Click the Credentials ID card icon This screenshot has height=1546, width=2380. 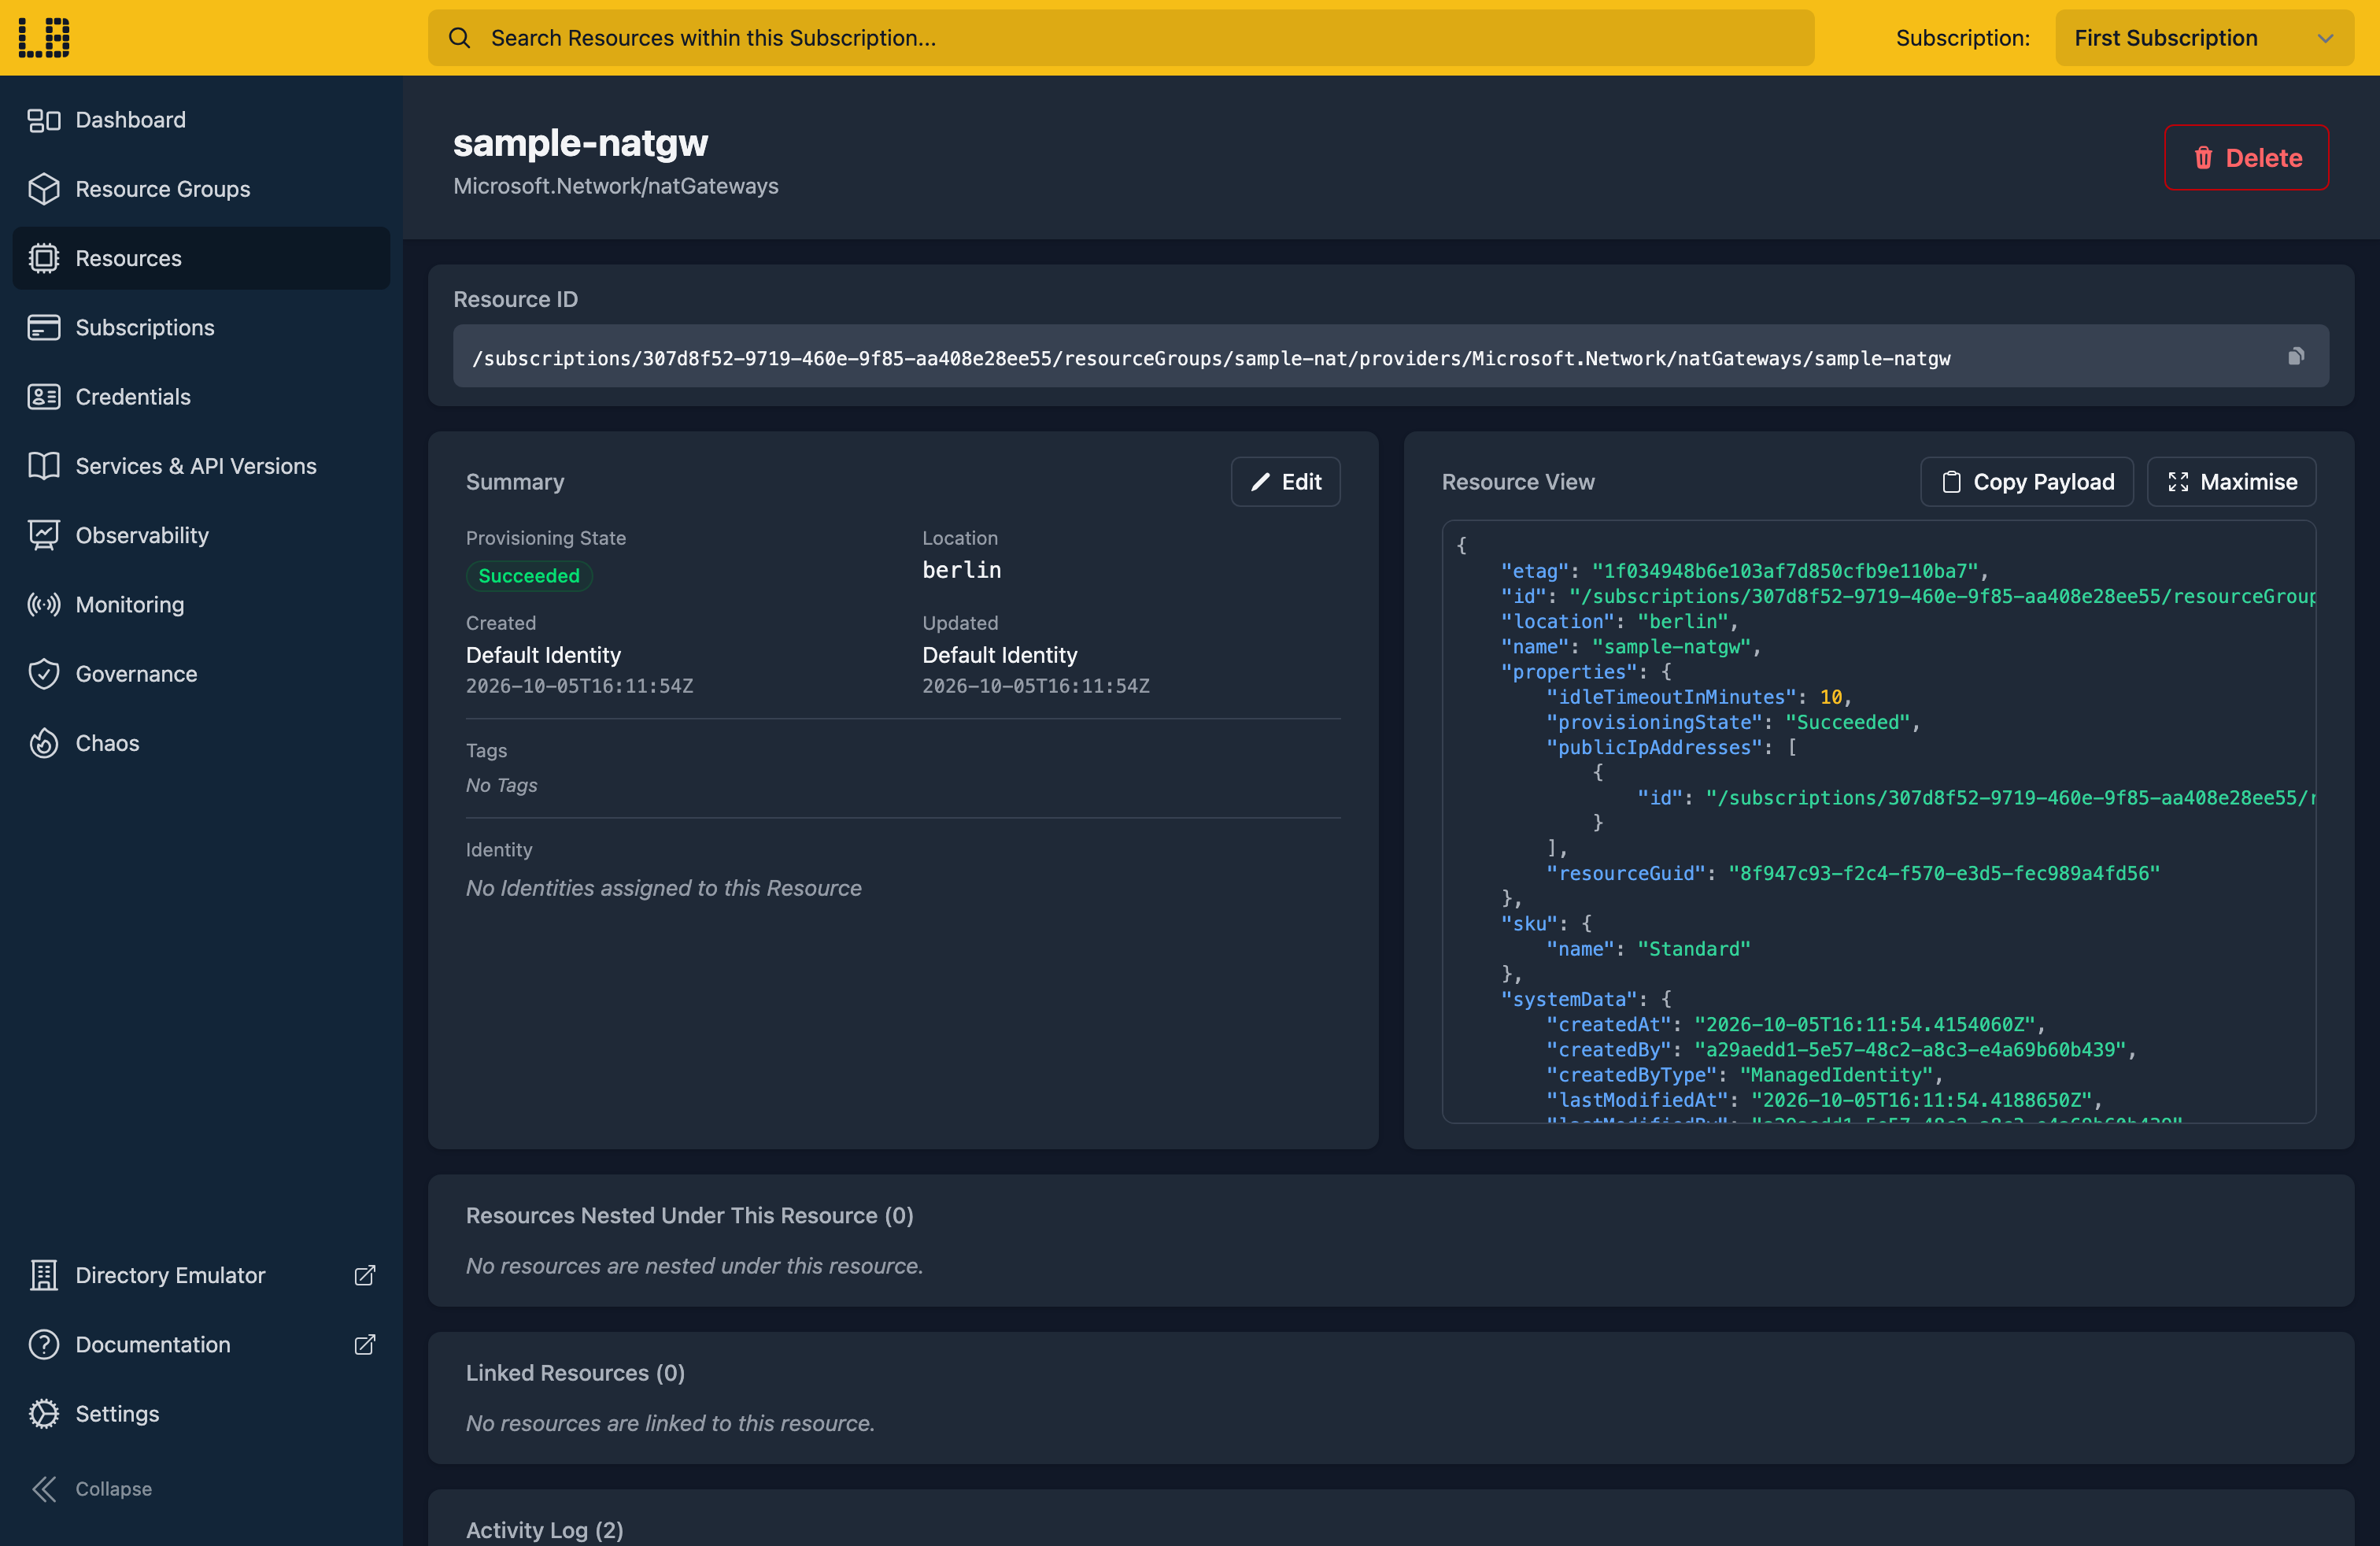(x=44, y=397)
